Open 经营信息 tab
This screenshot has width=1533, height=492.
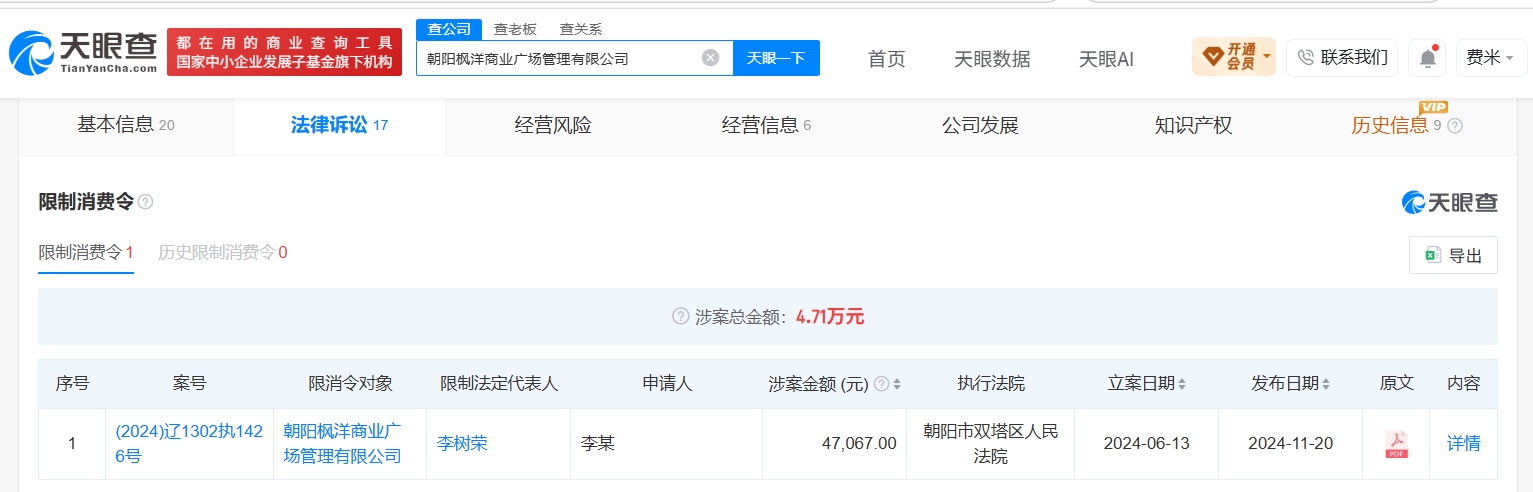[766, 125]
